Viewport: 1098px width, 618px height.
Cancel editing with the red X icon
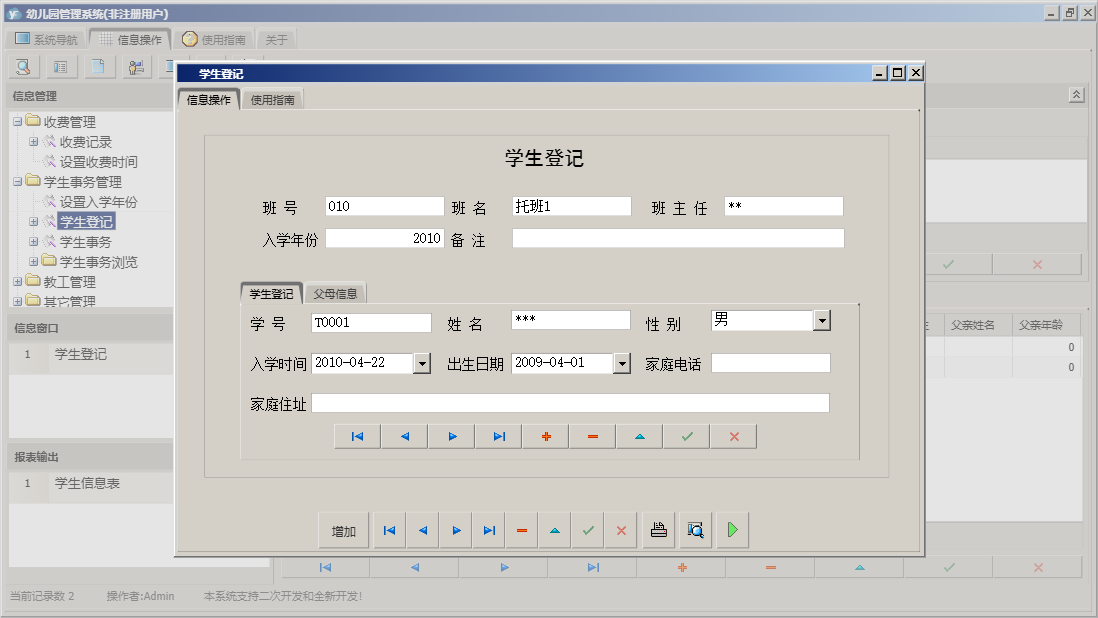click(x=733, y=436)
